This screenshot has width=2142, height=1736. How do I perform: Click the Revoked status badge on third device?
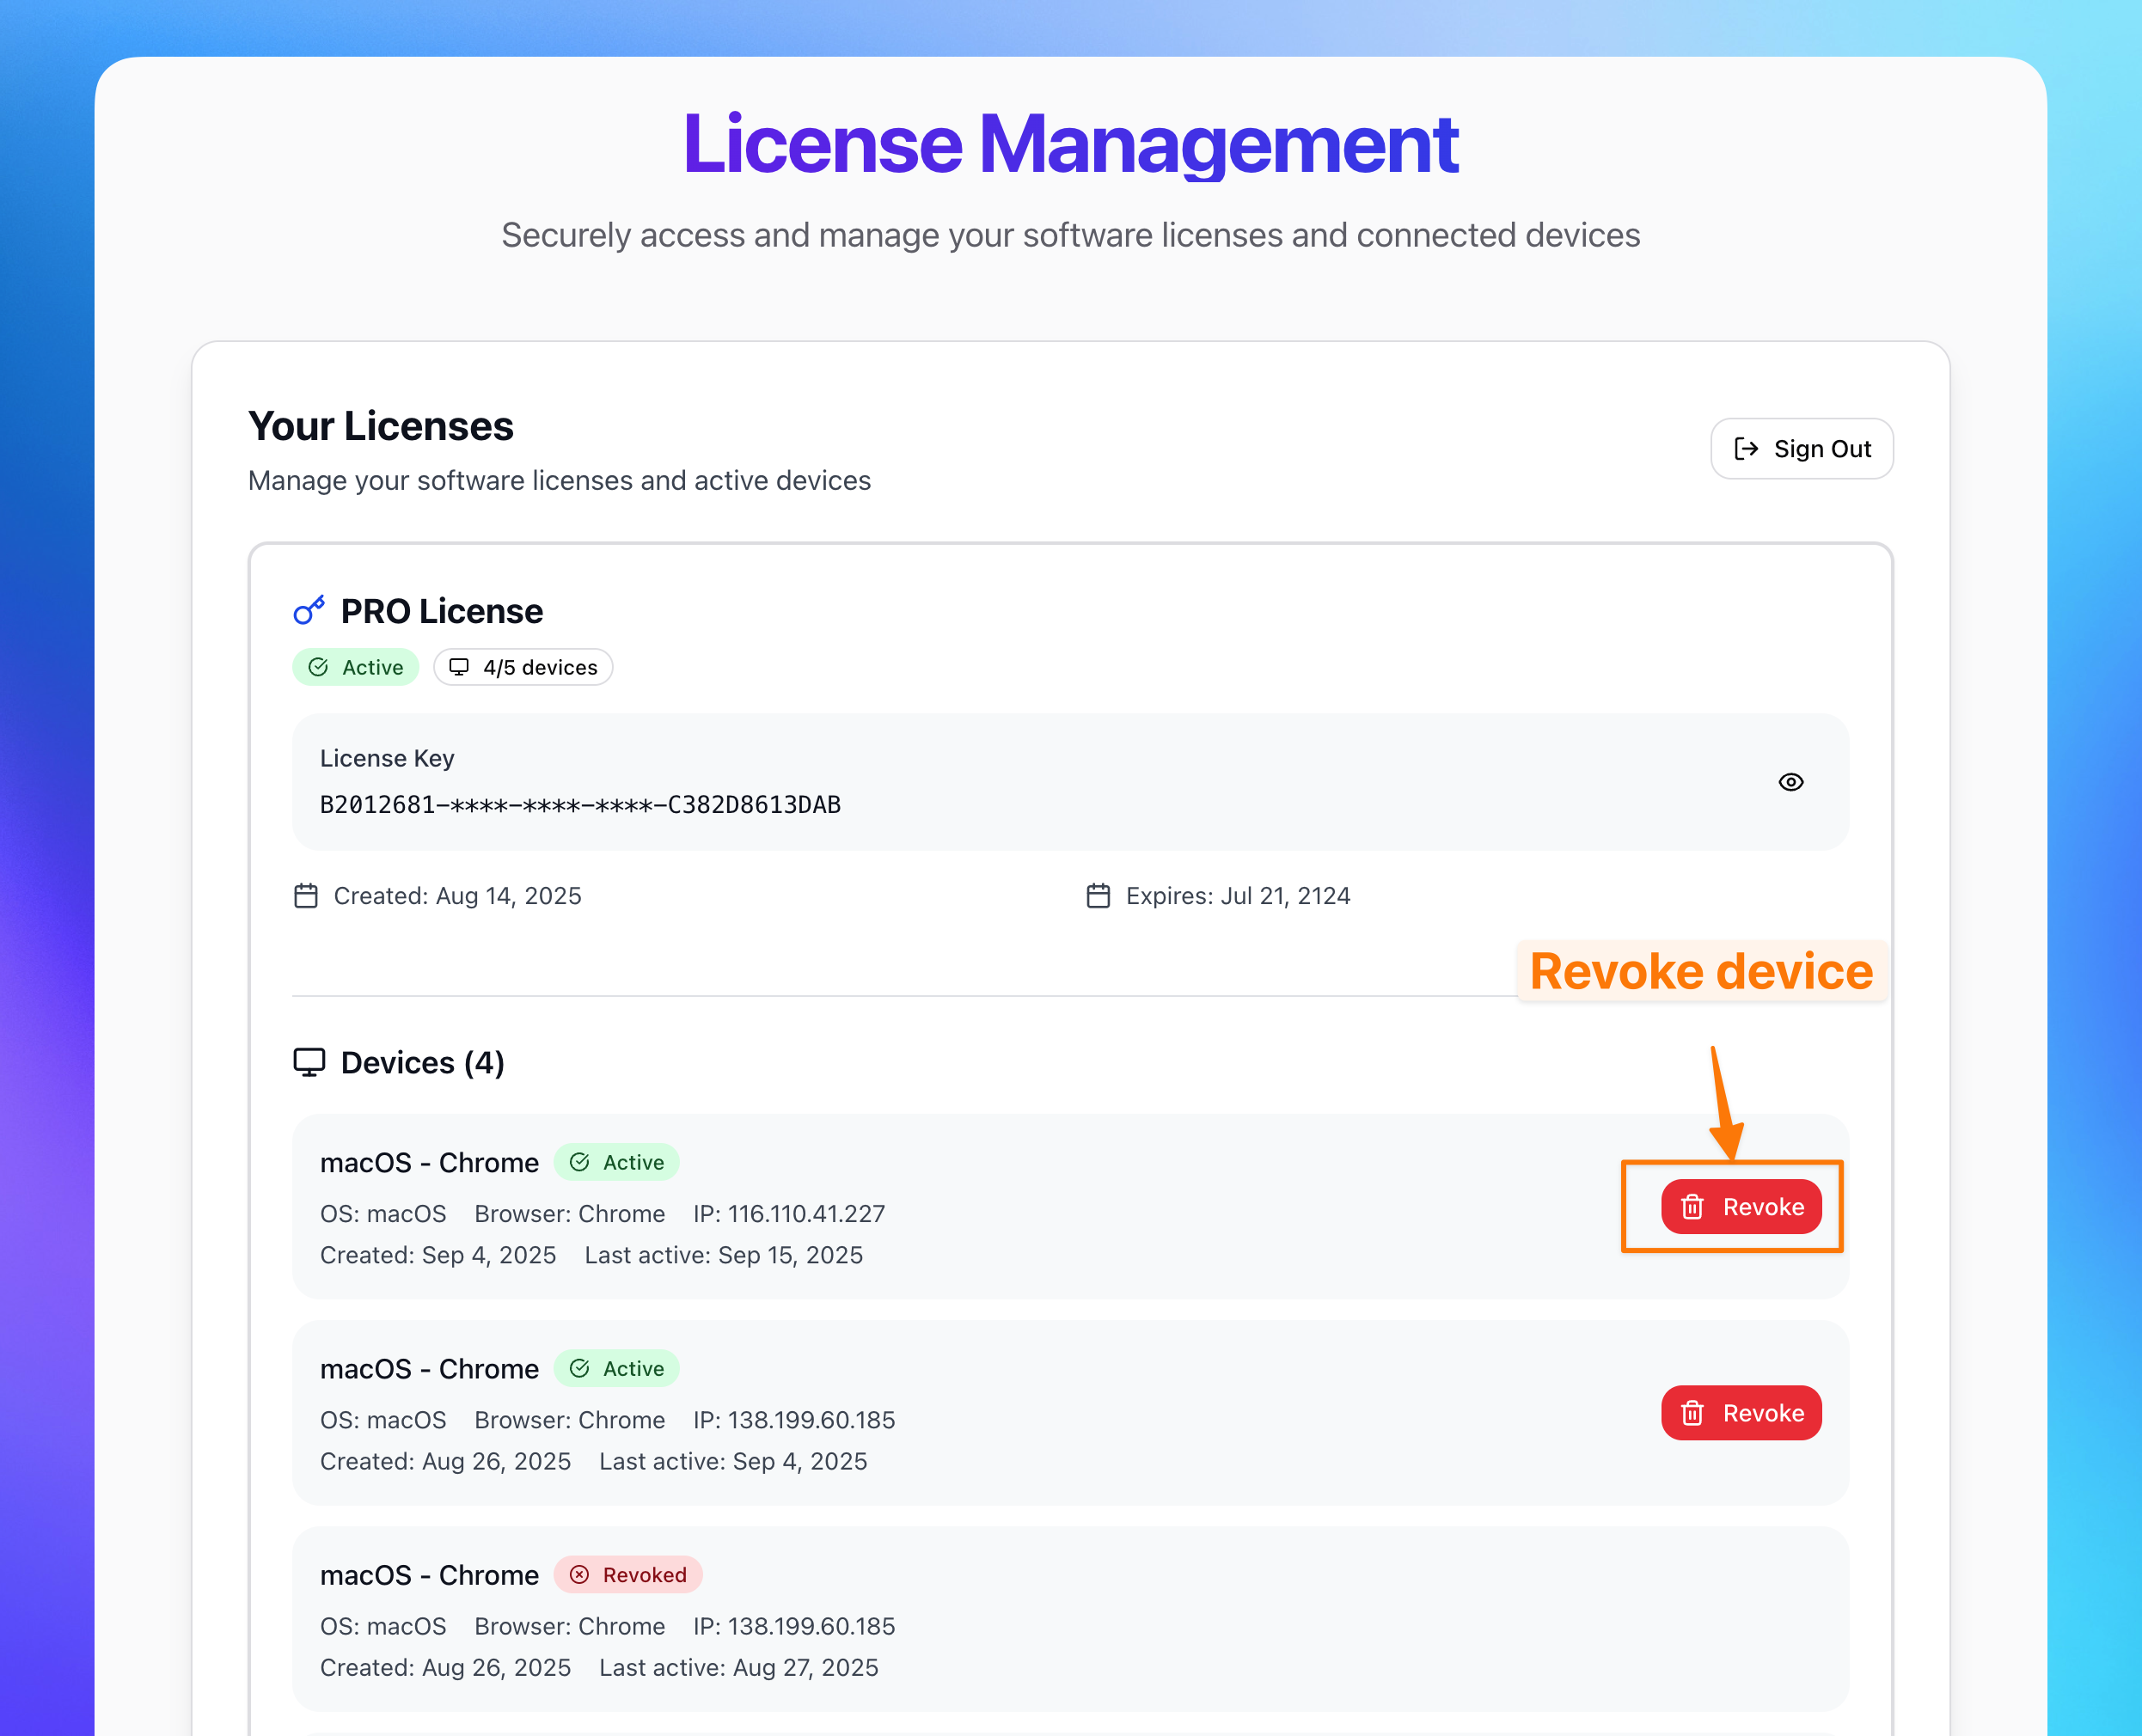628,1575
